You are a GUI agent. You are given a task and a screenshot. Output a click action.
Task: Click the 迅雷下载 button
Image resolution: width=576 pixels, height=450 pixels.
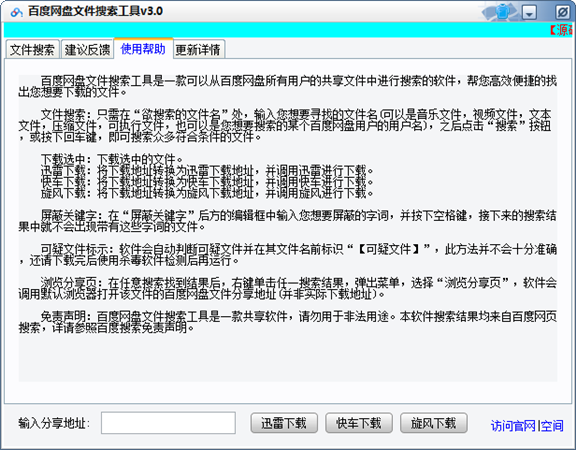(284, 423)
